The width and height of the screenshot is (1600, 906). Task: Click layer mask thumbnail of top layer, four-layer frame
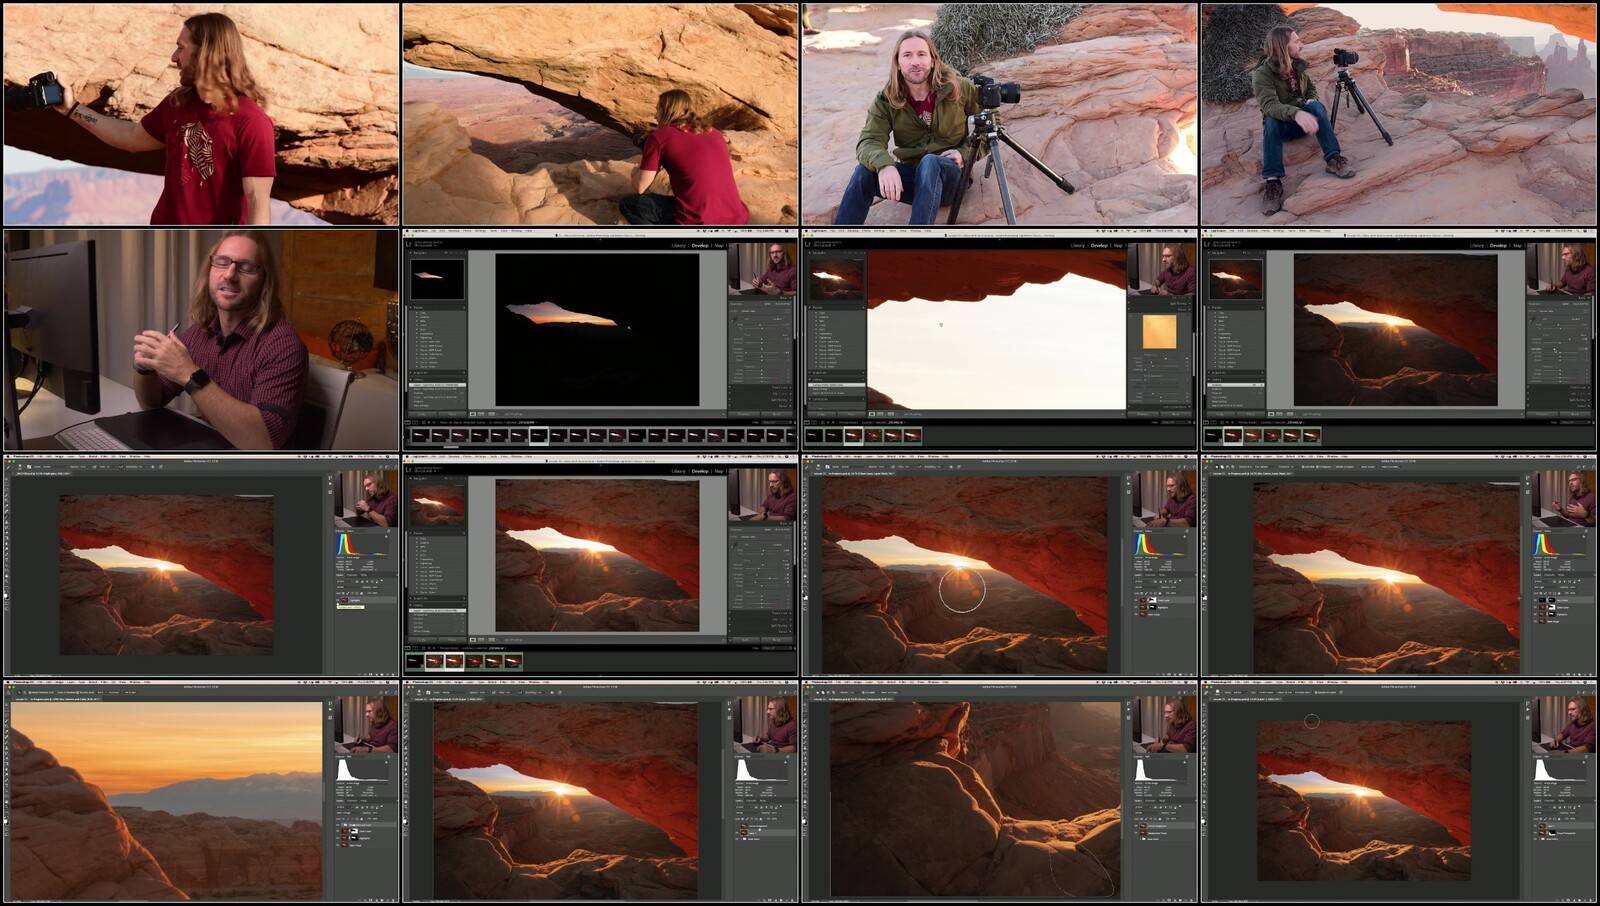1552,600
